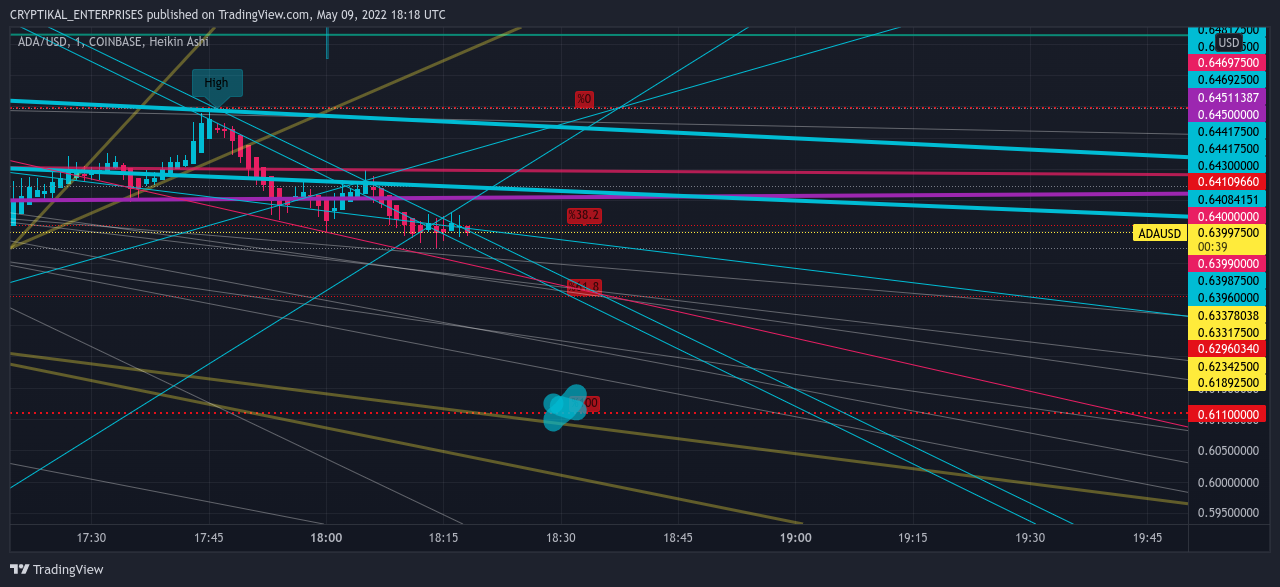Click the 19:30 time axis label
The image size is (1280, 587).
[x=1030, y=538]
